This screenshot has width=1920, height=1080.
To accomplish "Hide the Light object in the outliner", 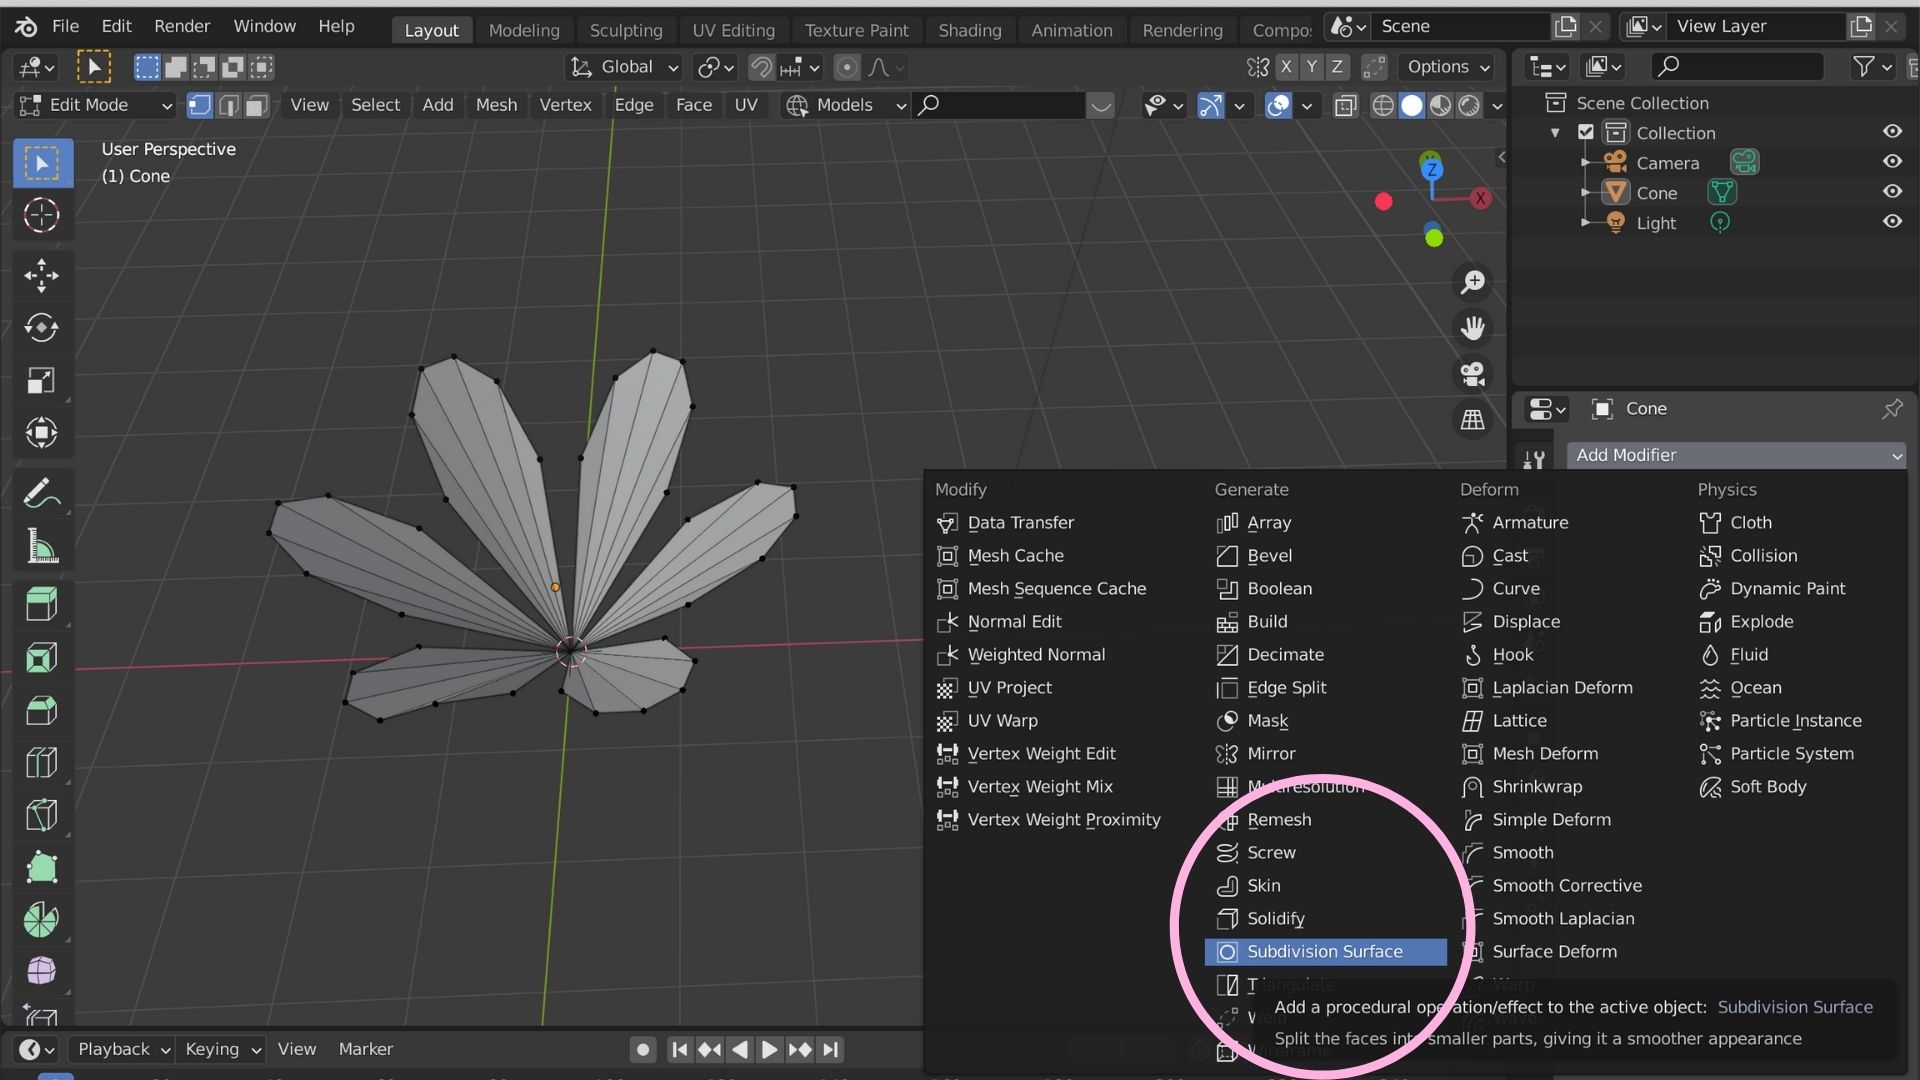I will [x=1893, y=222].
